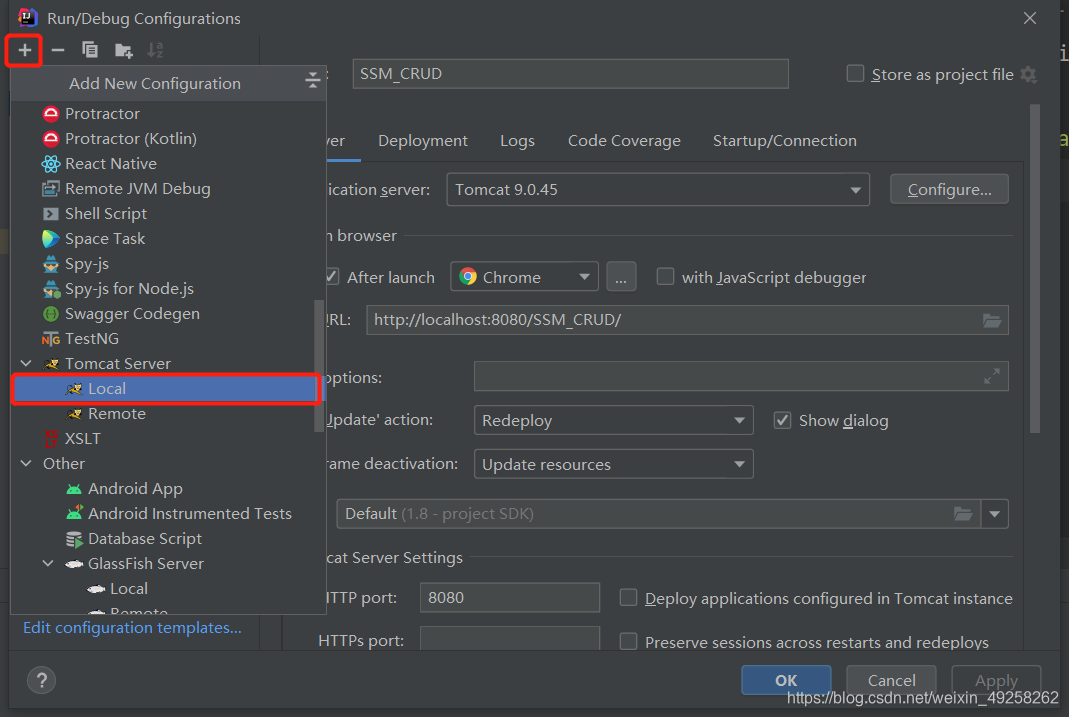Image resolution: width=1069 pixels, height=717 pixels.
Task: Open the Chrome browser dropdown
Action: [x=524, y=277]
